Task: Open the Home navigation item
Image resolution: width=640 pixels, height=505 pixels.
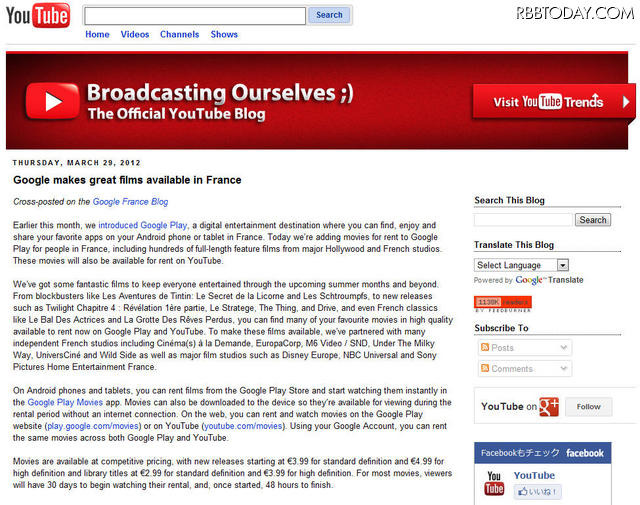Action: [x=97, y=35]
